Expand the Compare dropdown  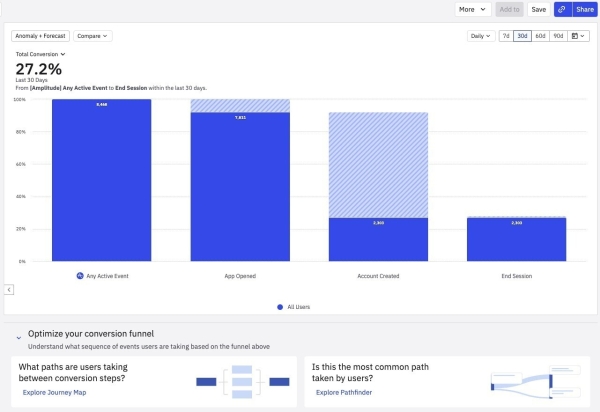(x=92, y=36)
